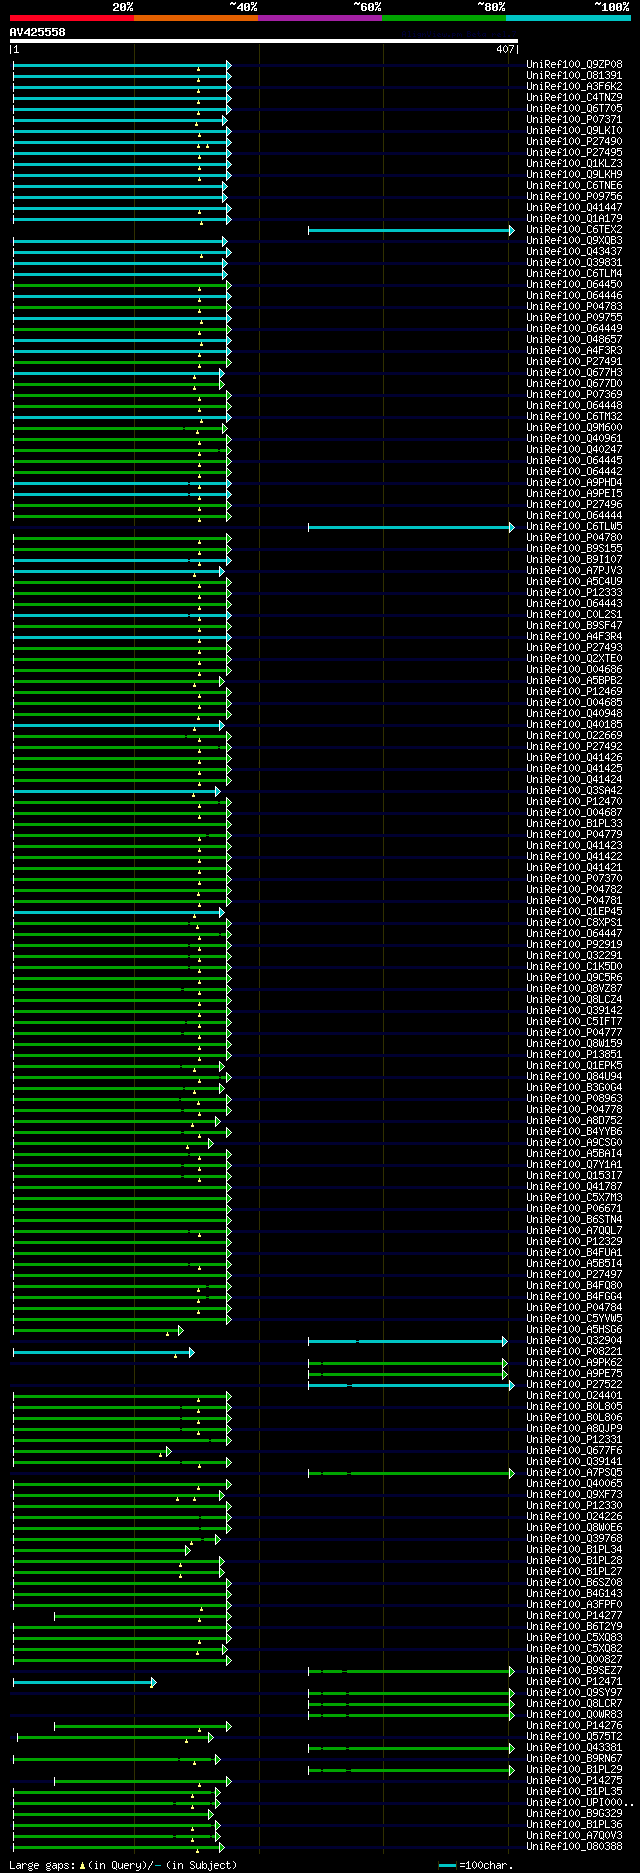Click the label UniRef100_P07370

(x=574, y=879)
